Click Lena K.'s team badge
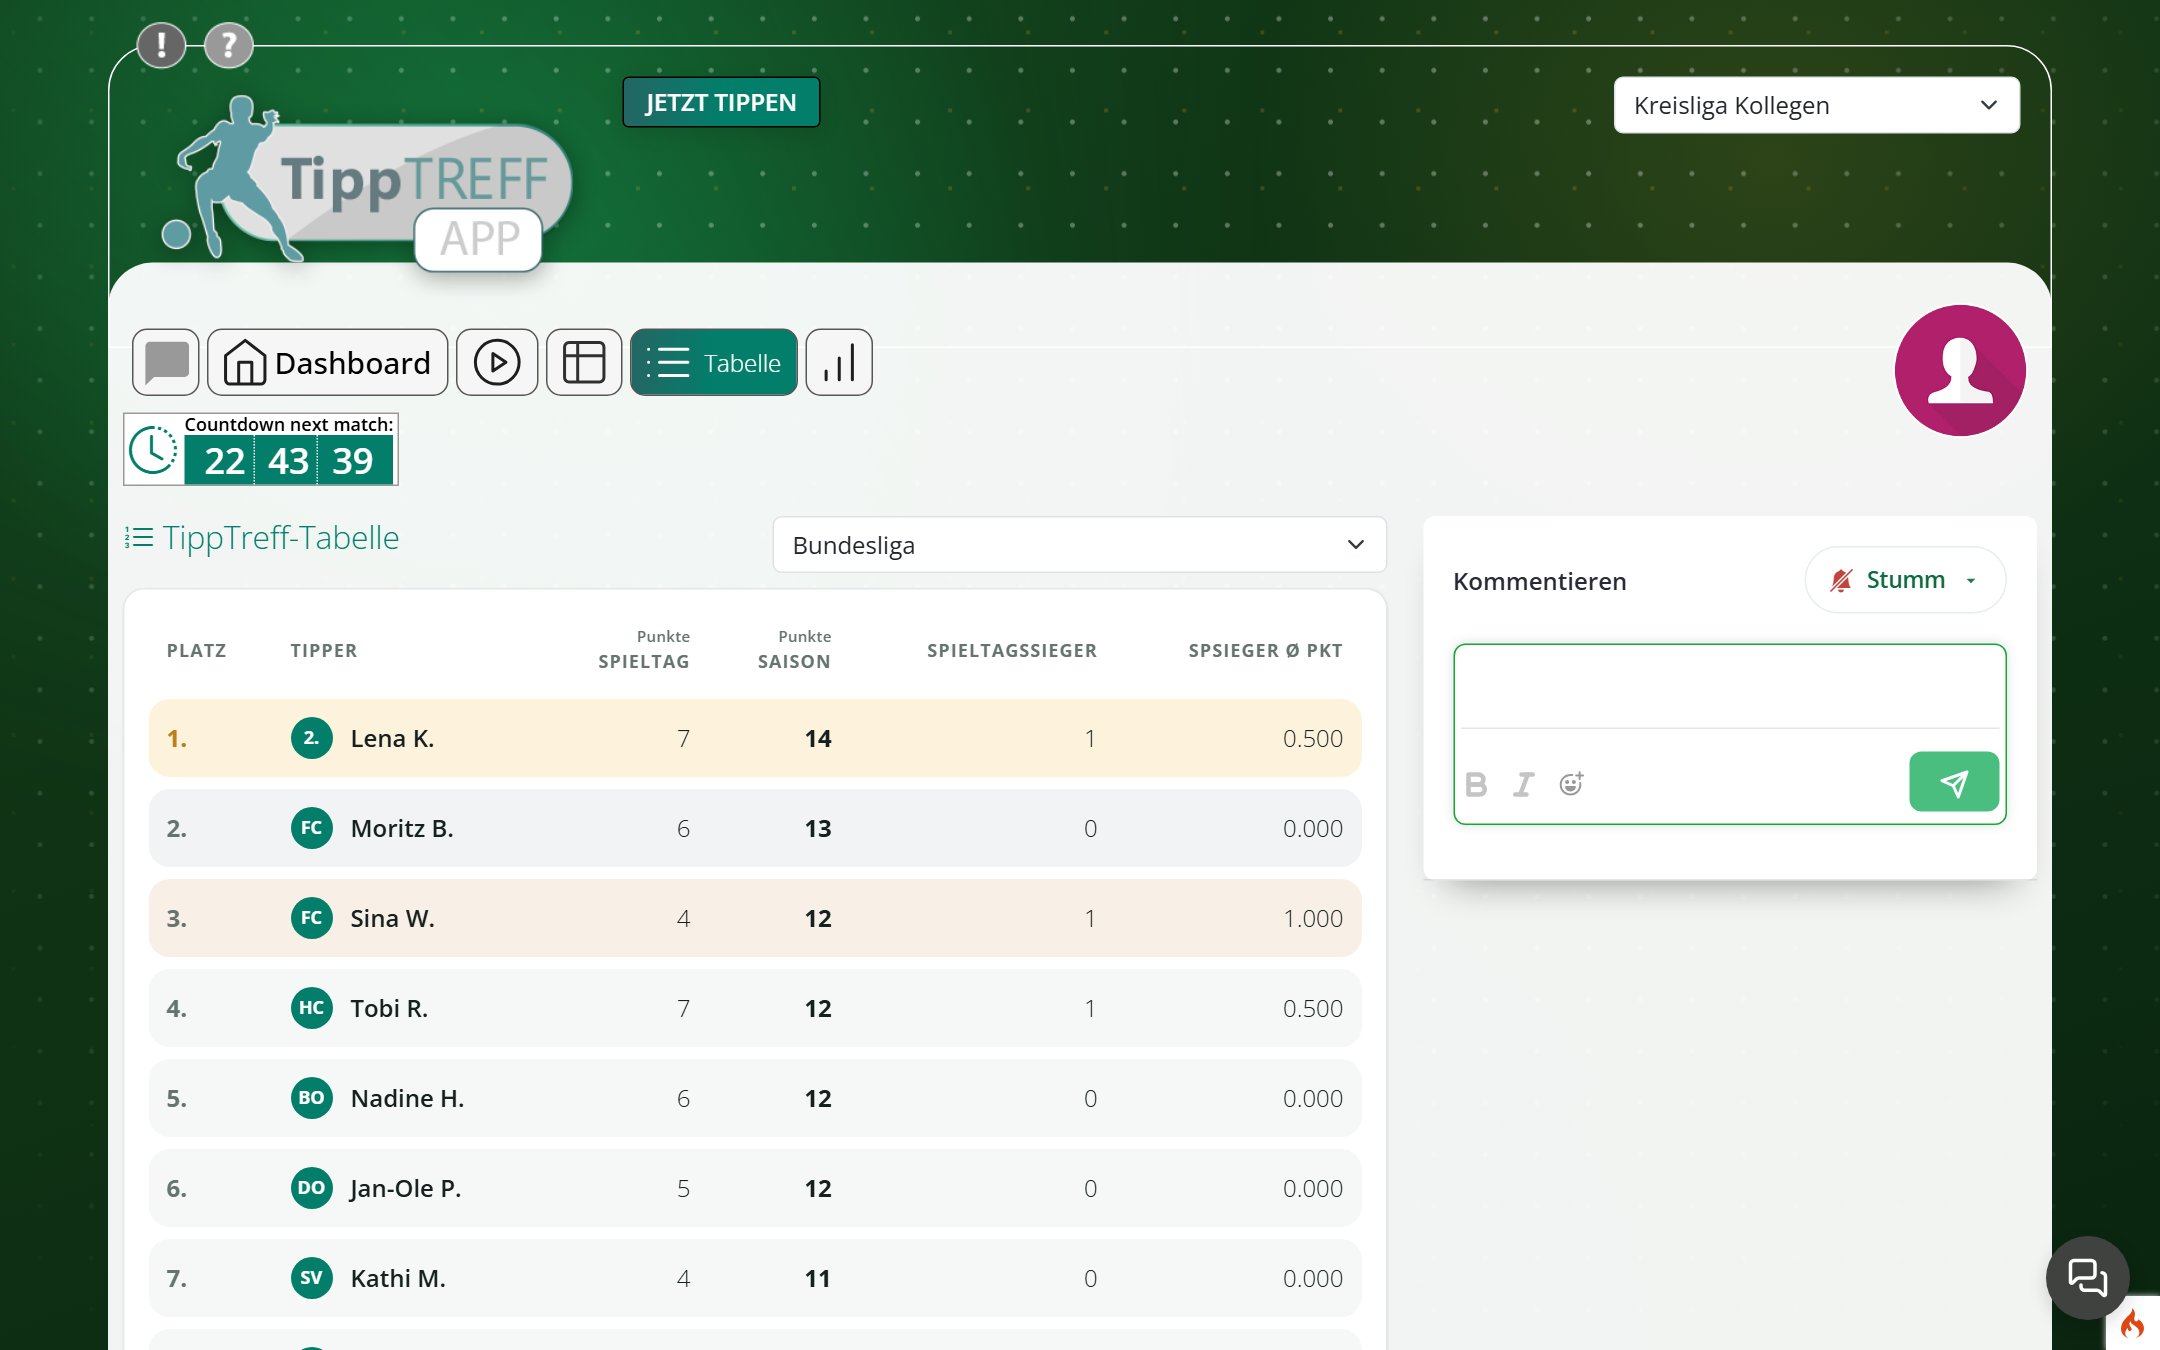The image size is (2160, 1350). (312, 738)
